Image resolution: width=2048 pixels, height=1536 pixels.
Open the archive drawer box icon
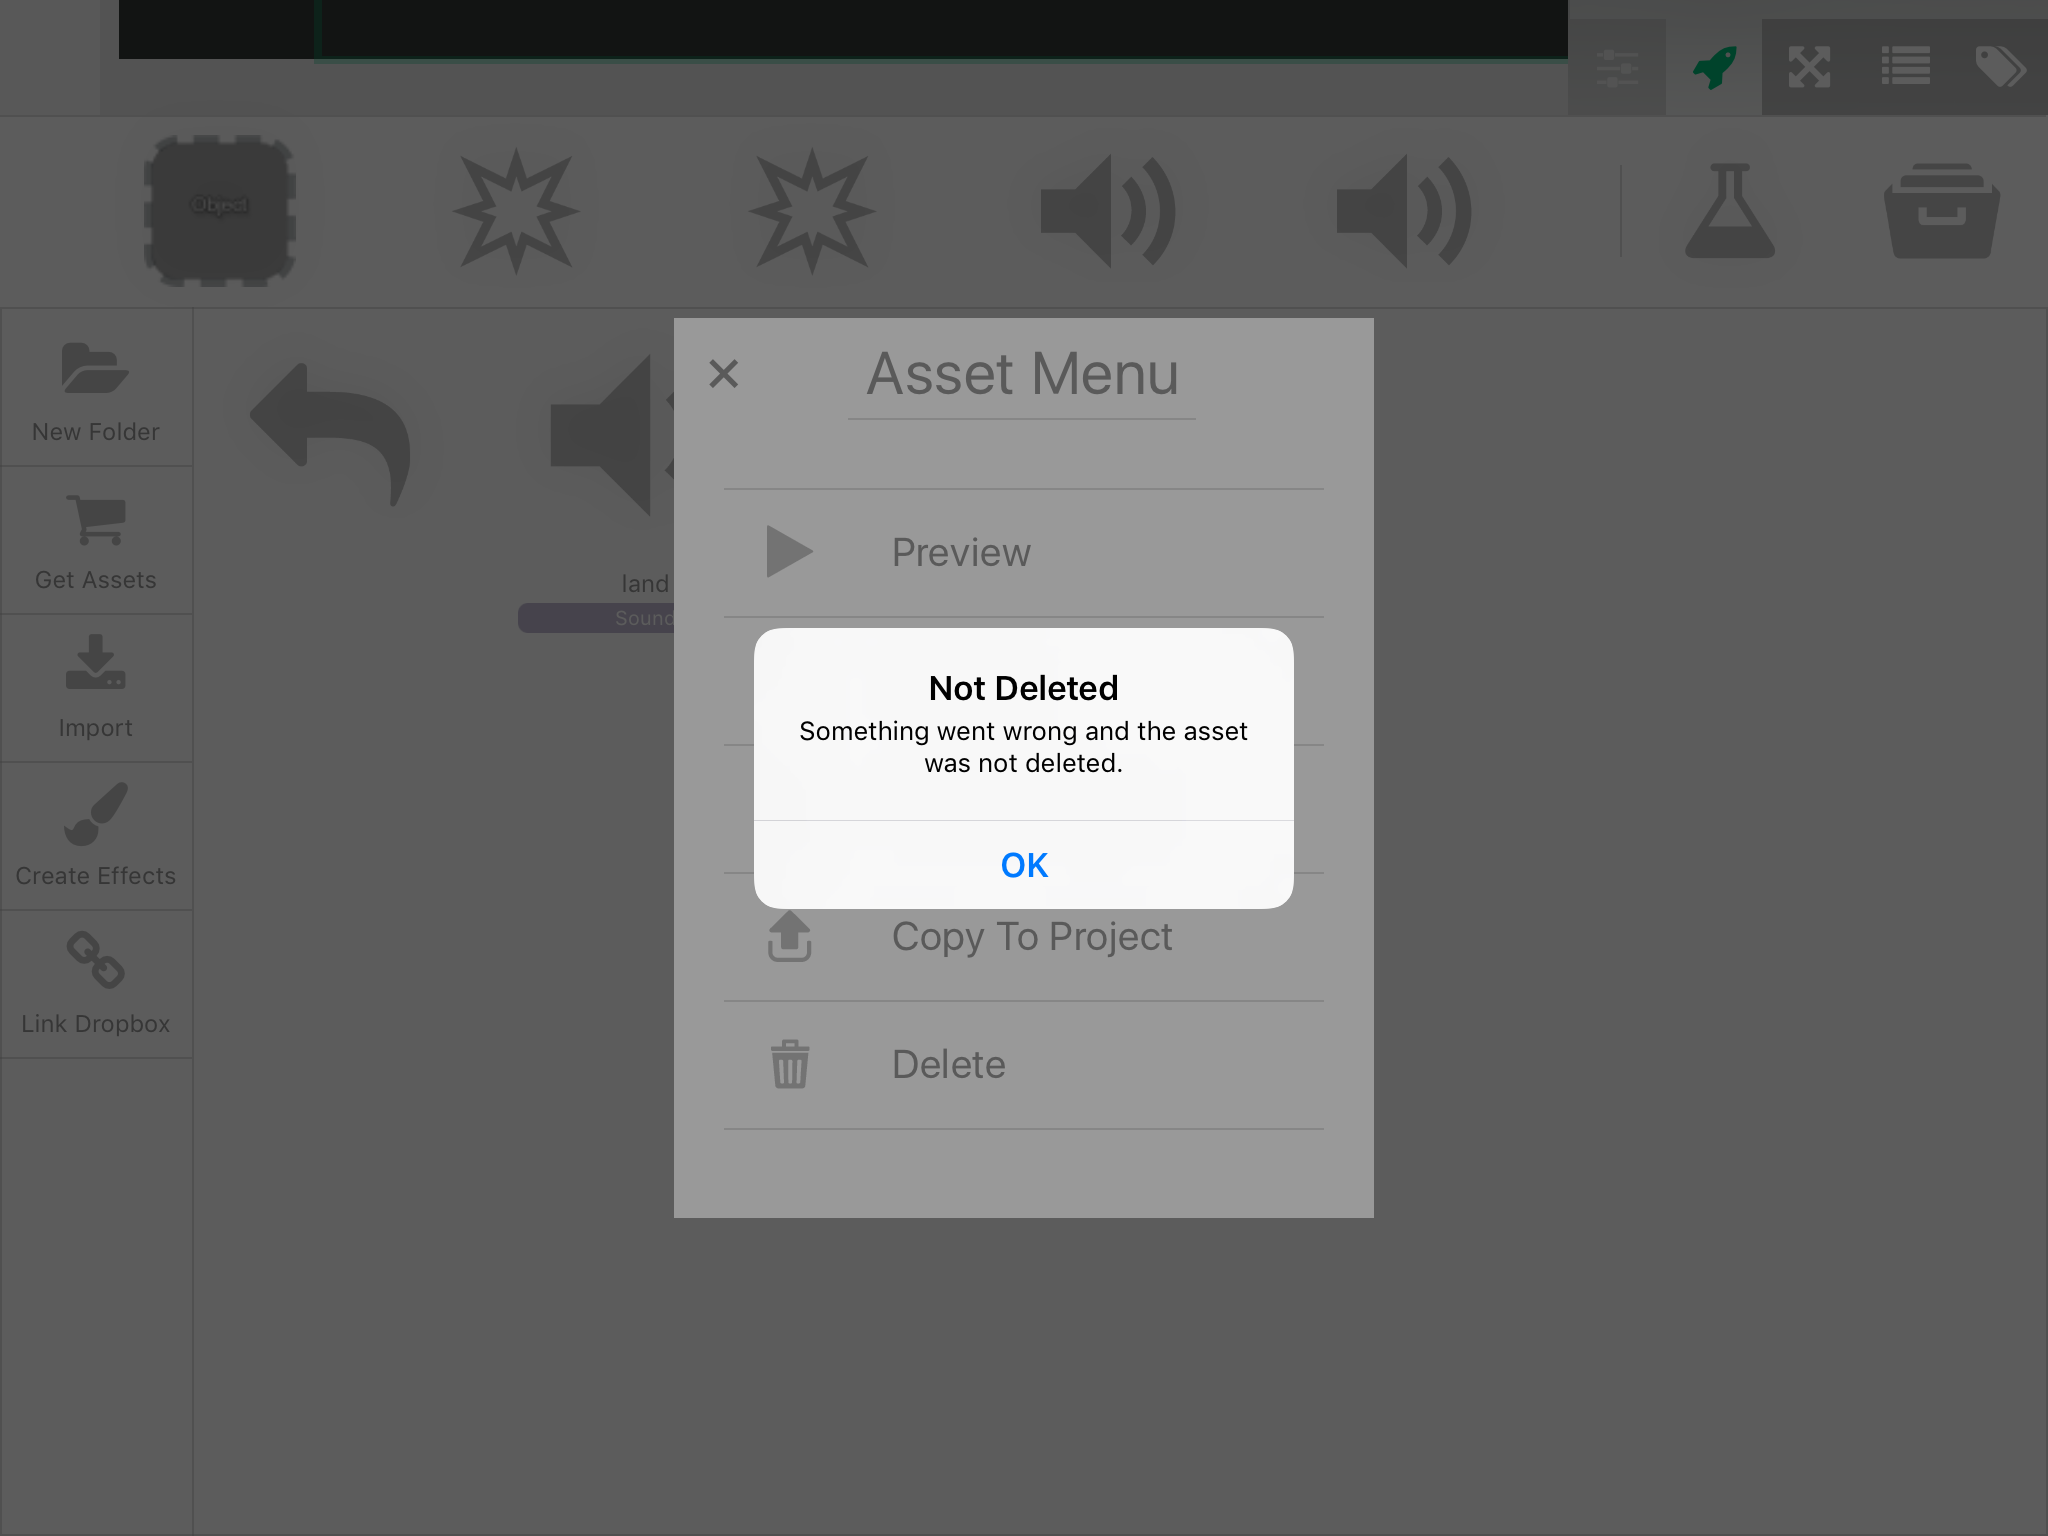(x=1941, y=211)
